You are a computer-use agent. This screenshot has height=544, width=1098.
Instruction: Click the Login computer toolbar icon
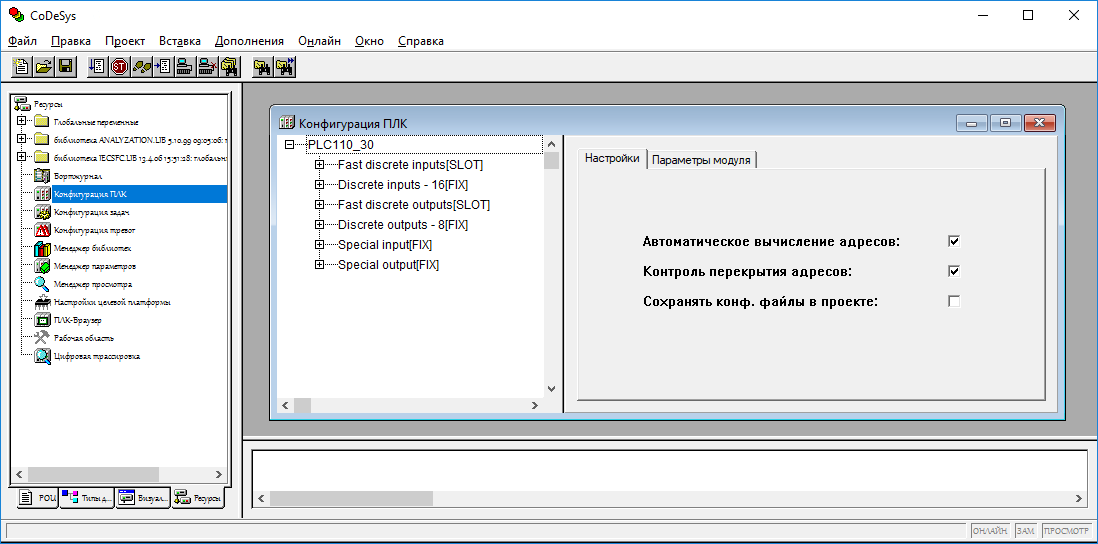pos(184,67)
